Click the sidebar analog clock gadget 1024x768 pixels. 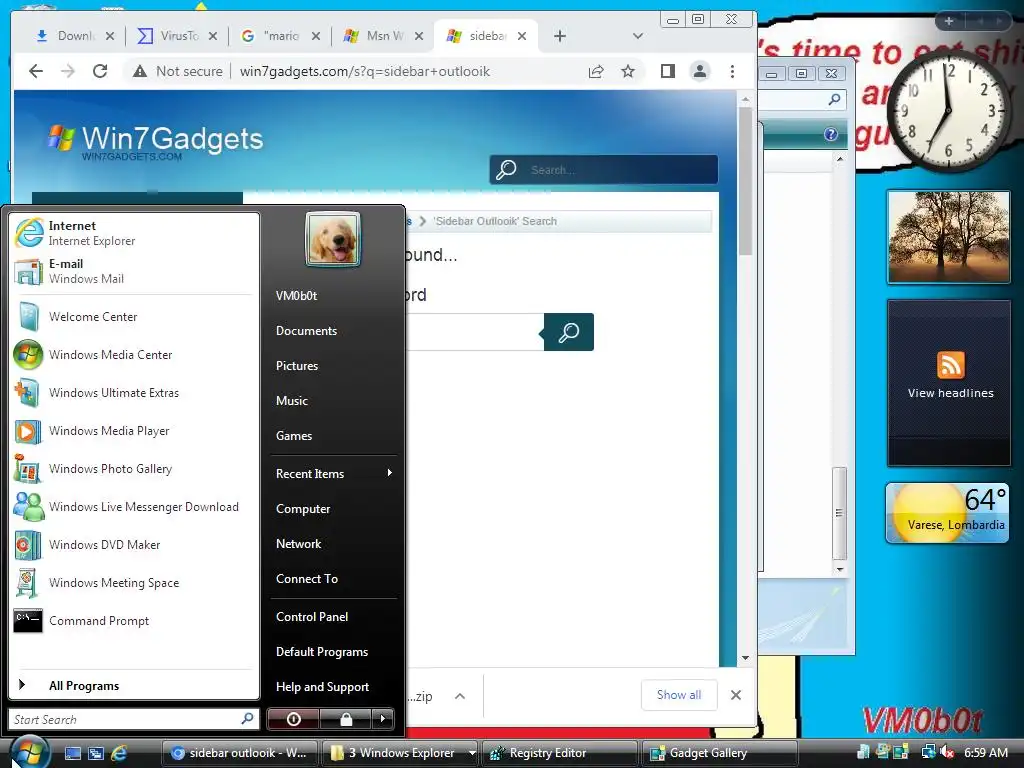(x=948, y=110)
